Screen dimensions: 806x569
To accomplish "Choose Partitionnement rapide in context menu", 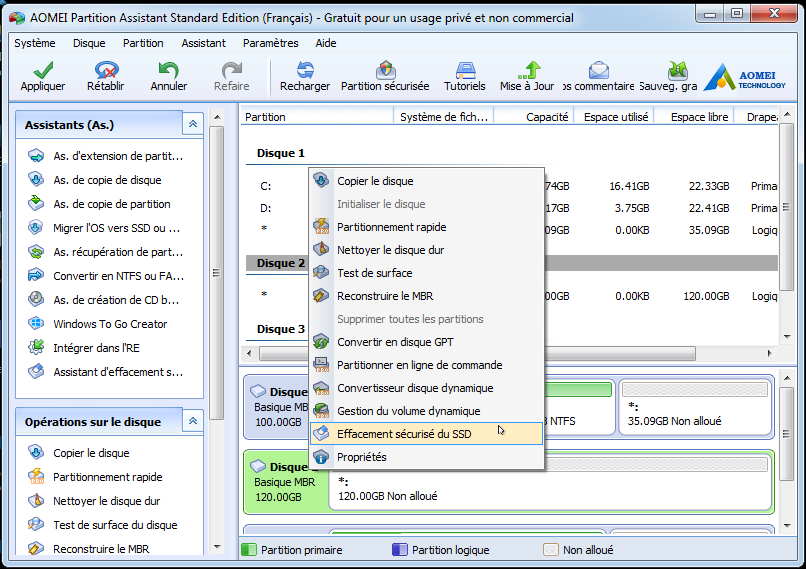I will [x=427, y=227].
